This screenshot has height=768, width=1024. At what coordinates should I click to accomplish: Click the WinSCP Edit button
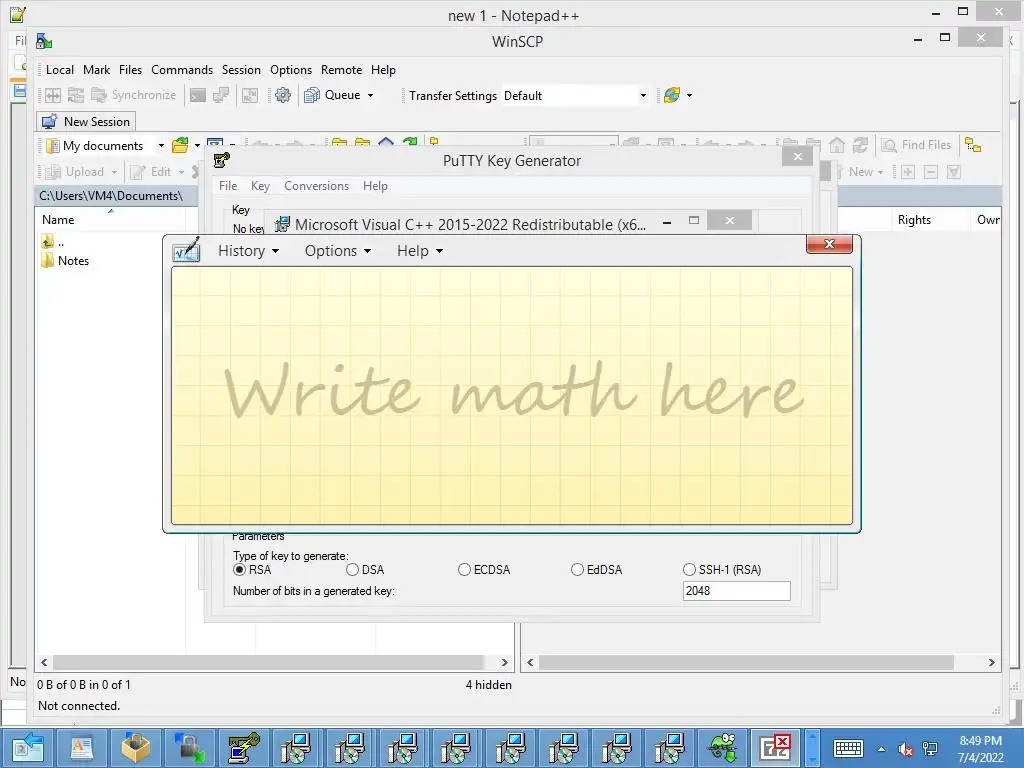tap(156, 172)
